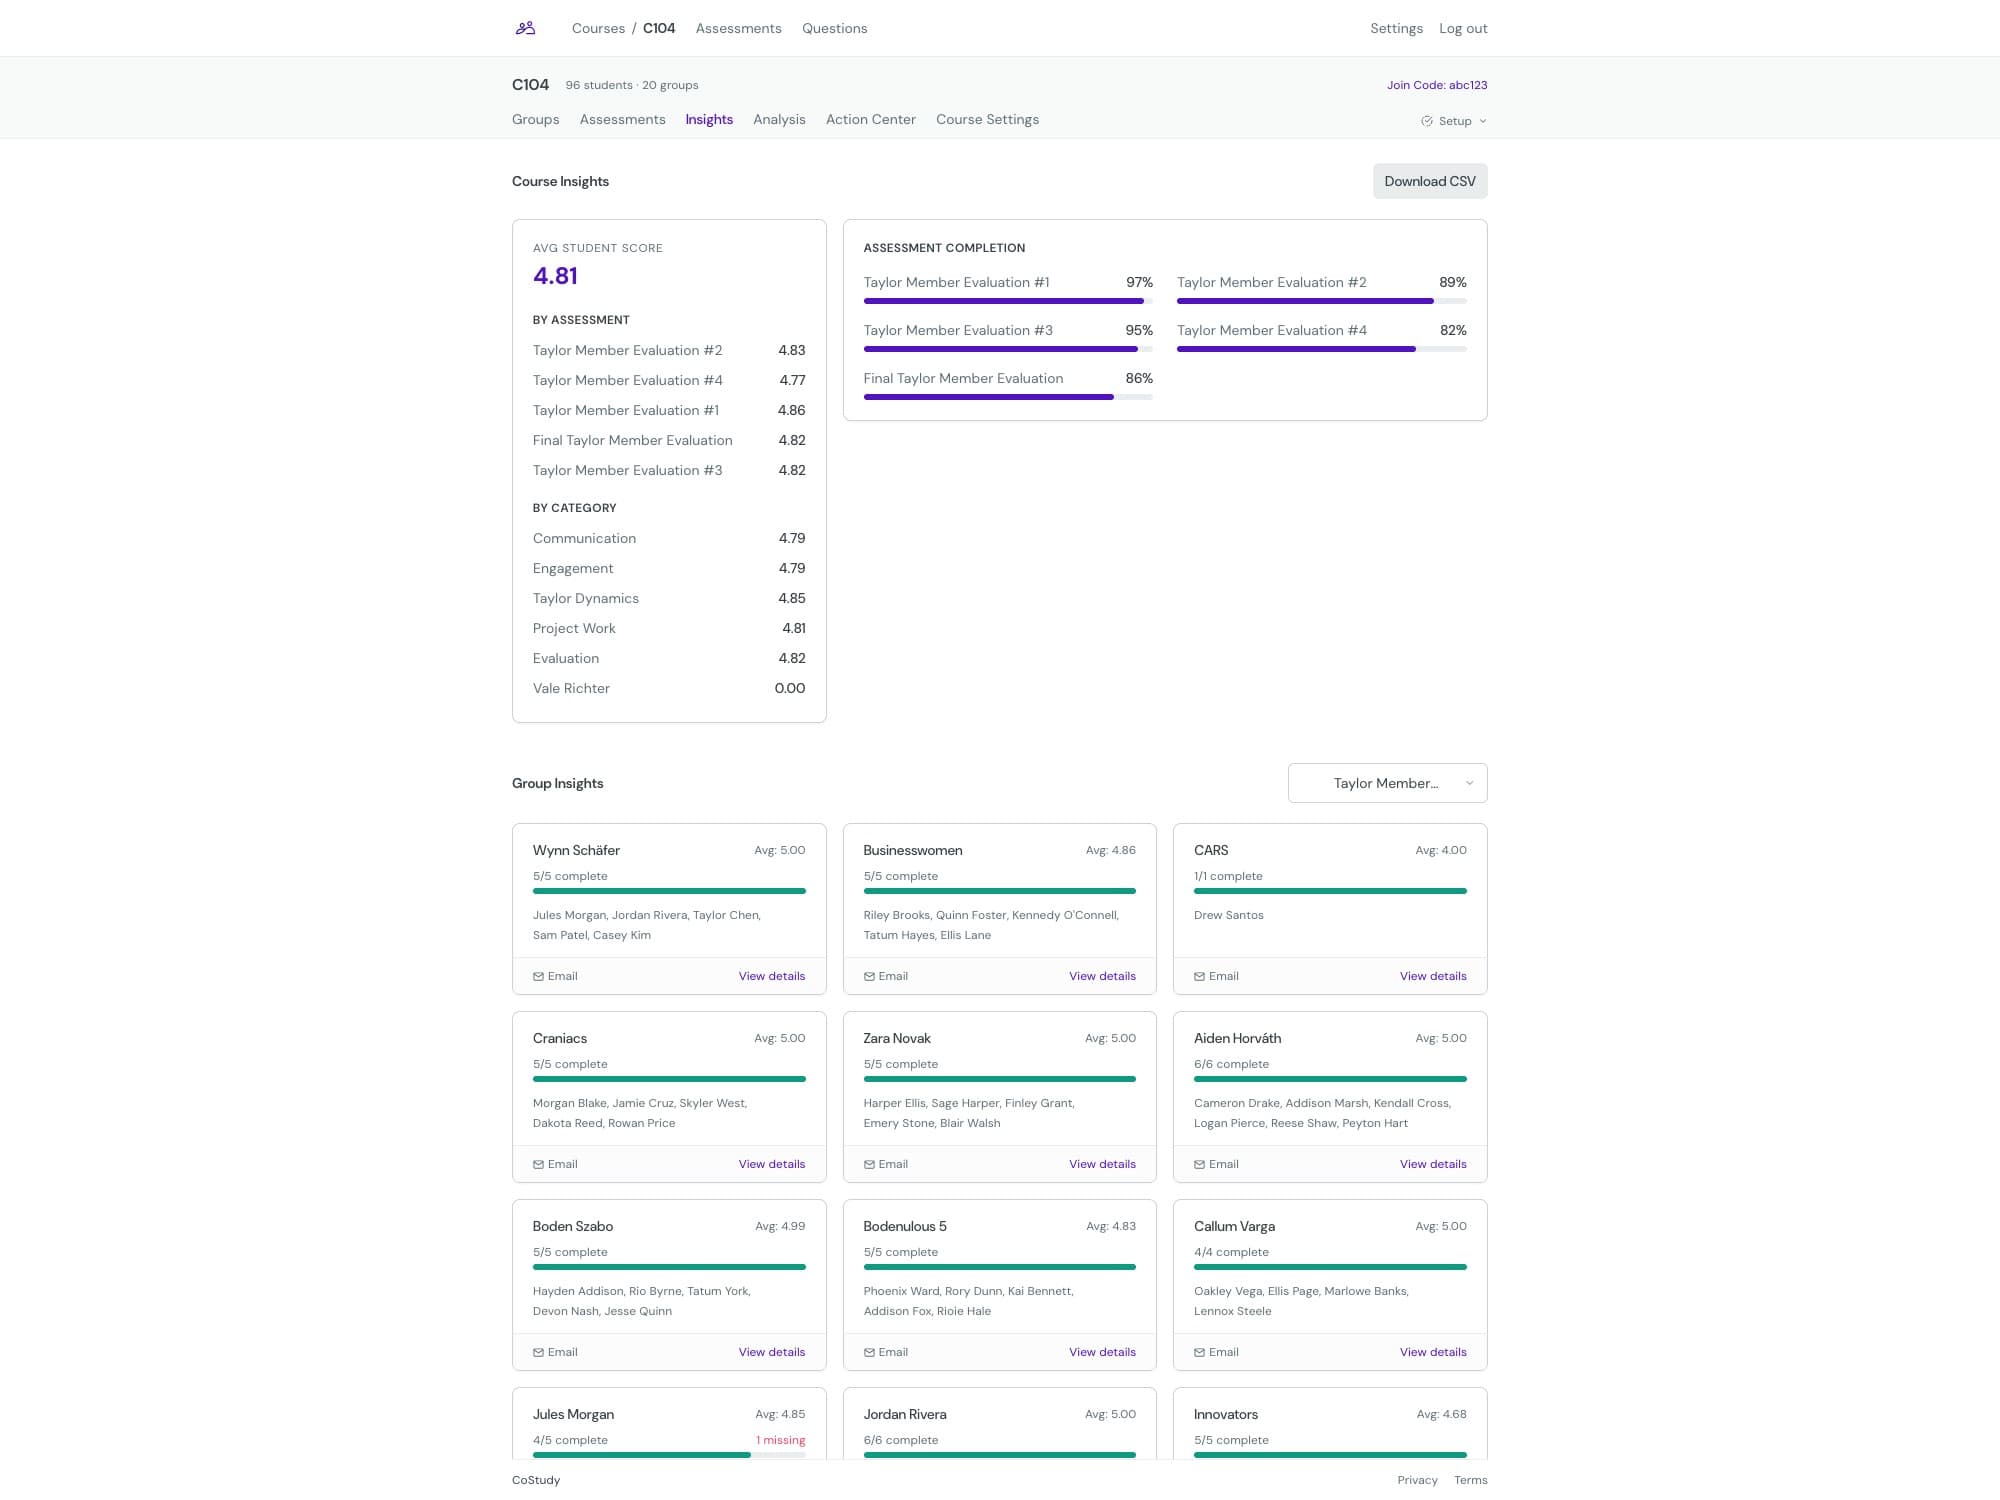Image resolution: width=2000 pixels, height=1500 pixels.
Task: Click the Courses breadcrumb link
Action: tap(597, 28)
